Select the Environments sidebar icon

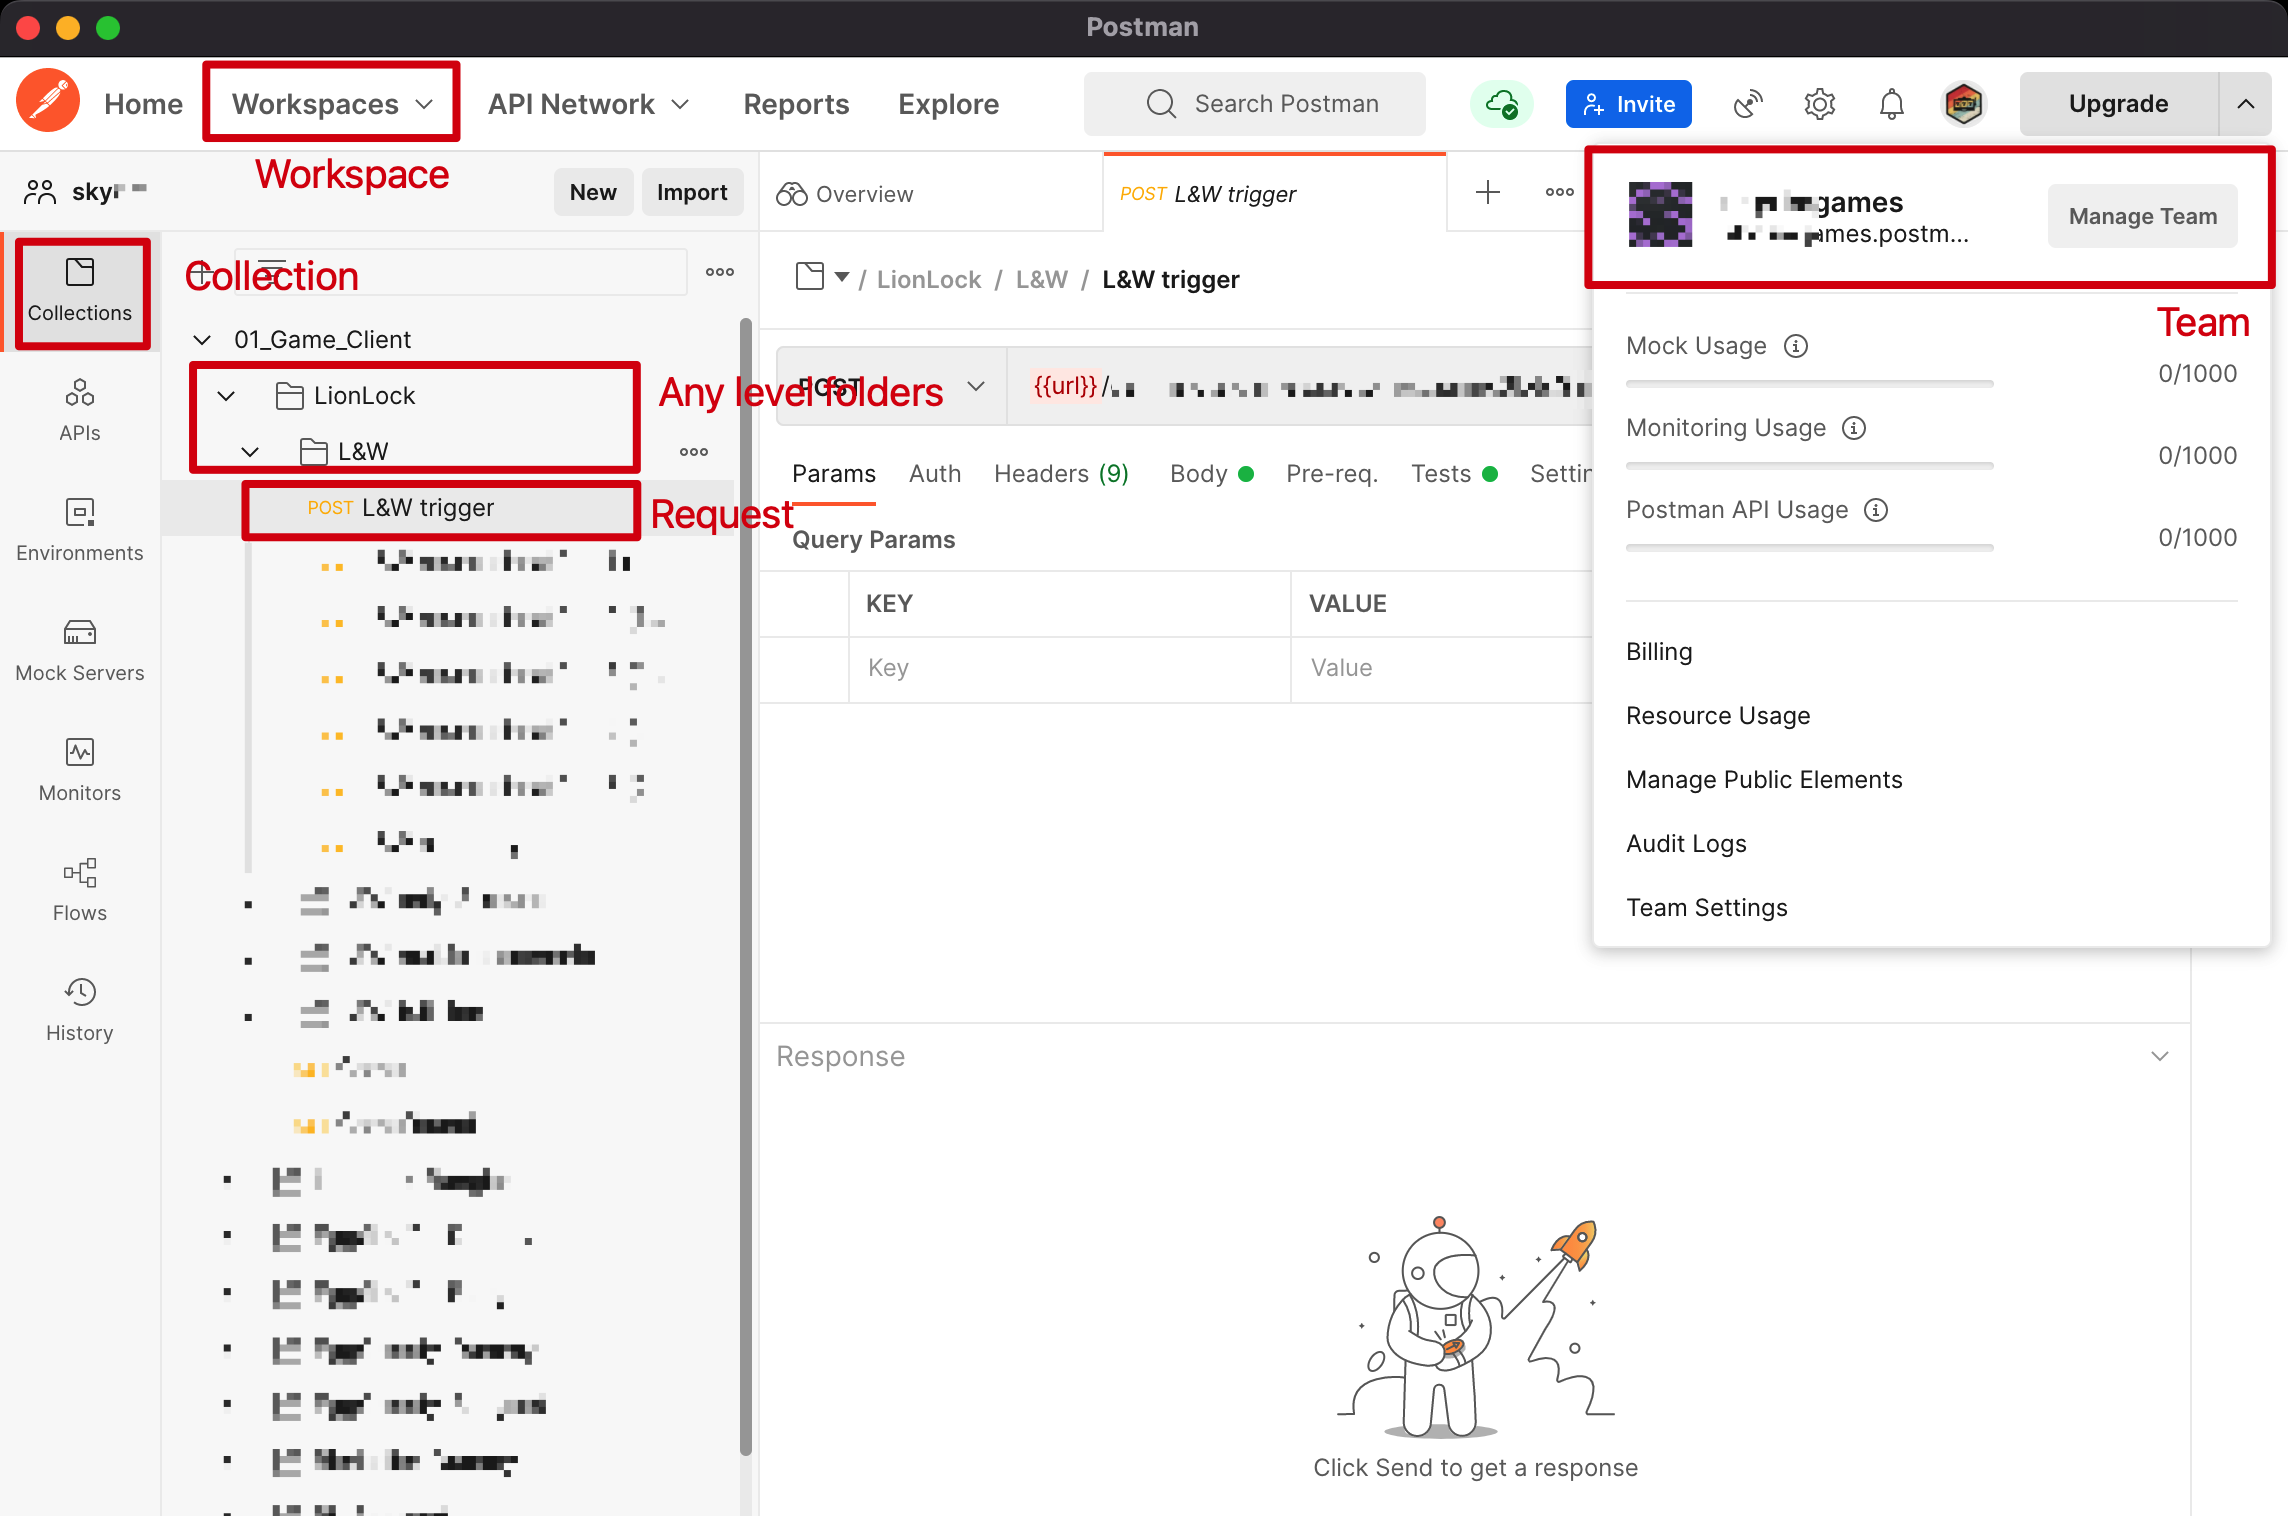80,530
